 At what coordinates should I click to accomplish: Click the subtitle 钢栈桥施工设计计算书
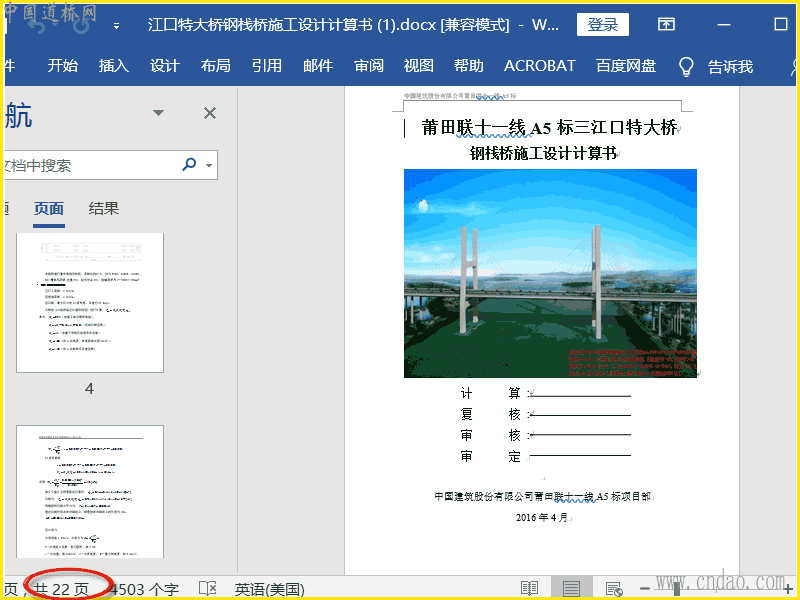tap(543, 153)
